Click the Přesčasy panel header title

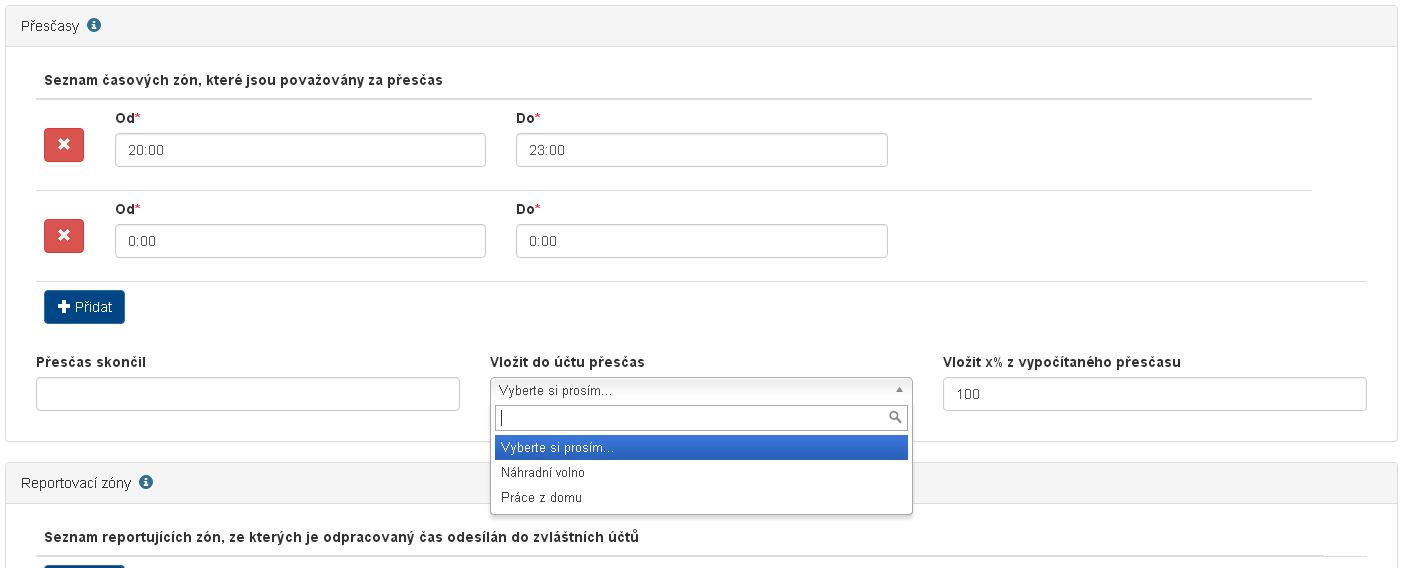(50, 25)
